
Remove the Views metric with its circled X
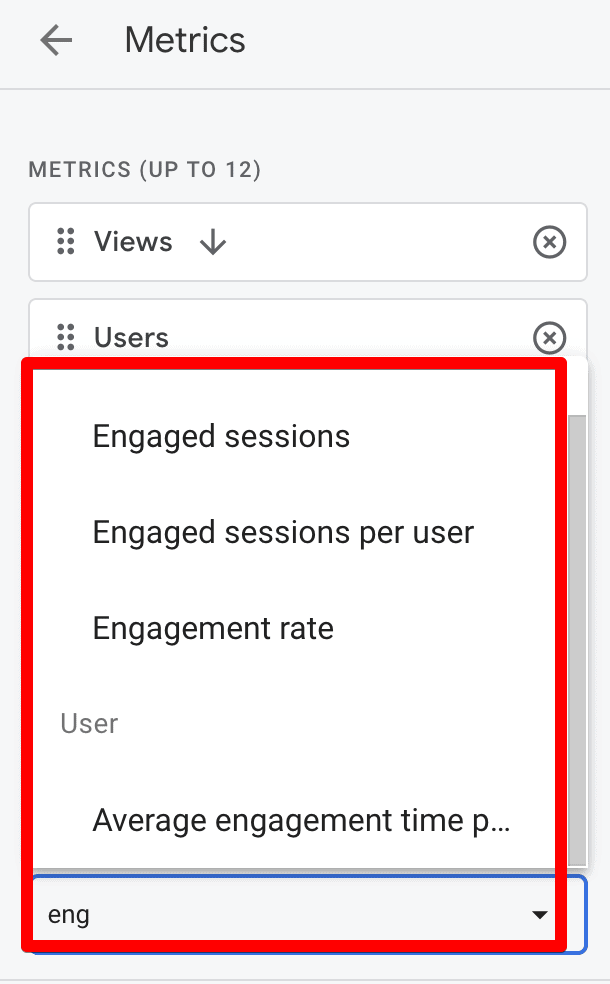coord(549,242)
